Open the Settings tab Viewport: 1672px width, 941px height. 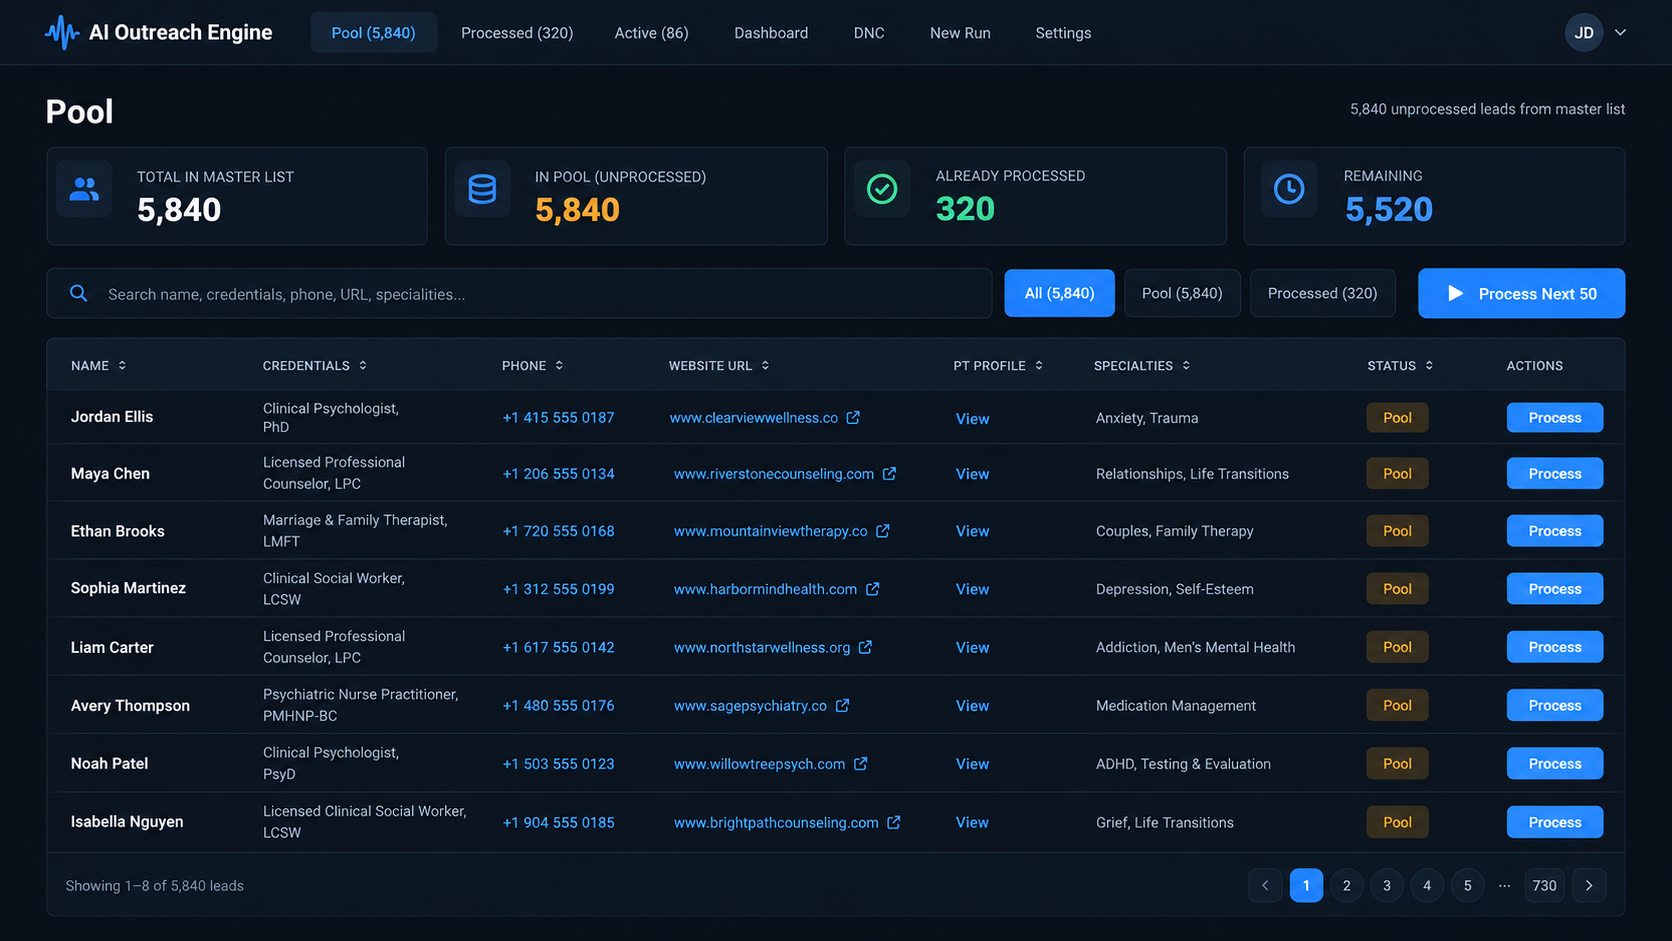click(1063, 33)
